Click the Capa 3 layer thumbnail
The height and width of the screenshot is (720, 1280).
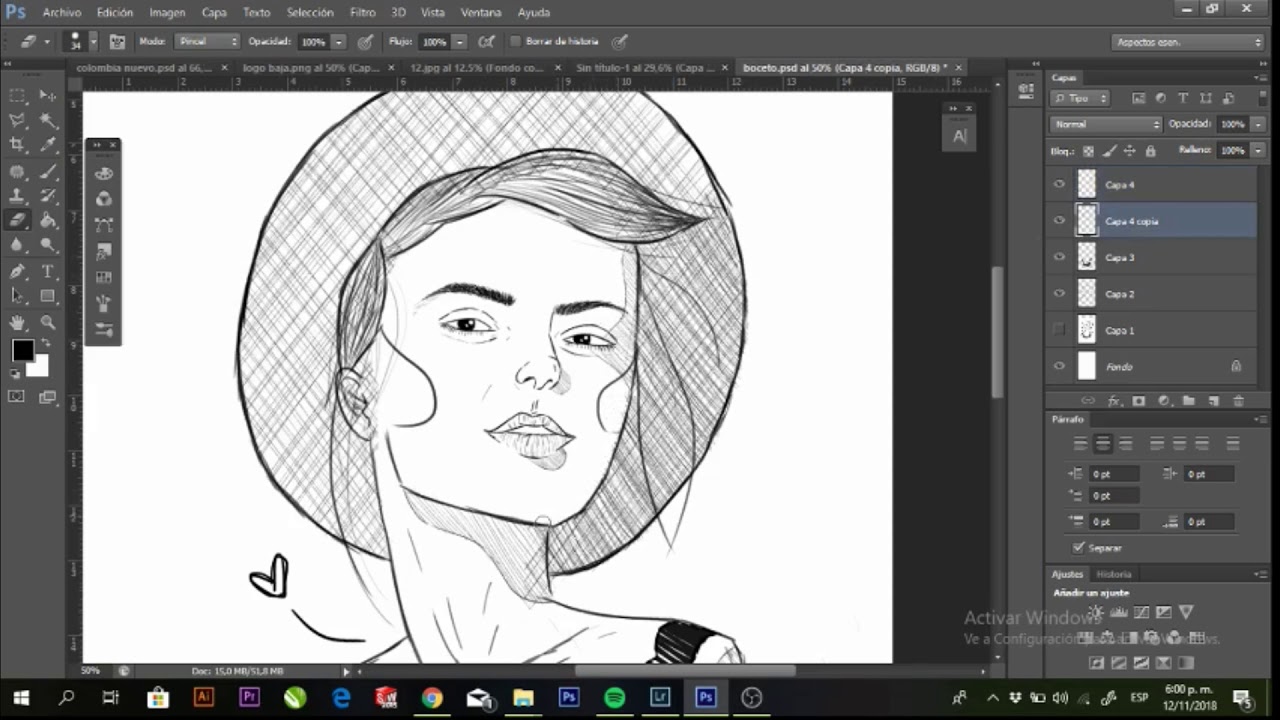pyautogui.click(x=1087, y=257)
